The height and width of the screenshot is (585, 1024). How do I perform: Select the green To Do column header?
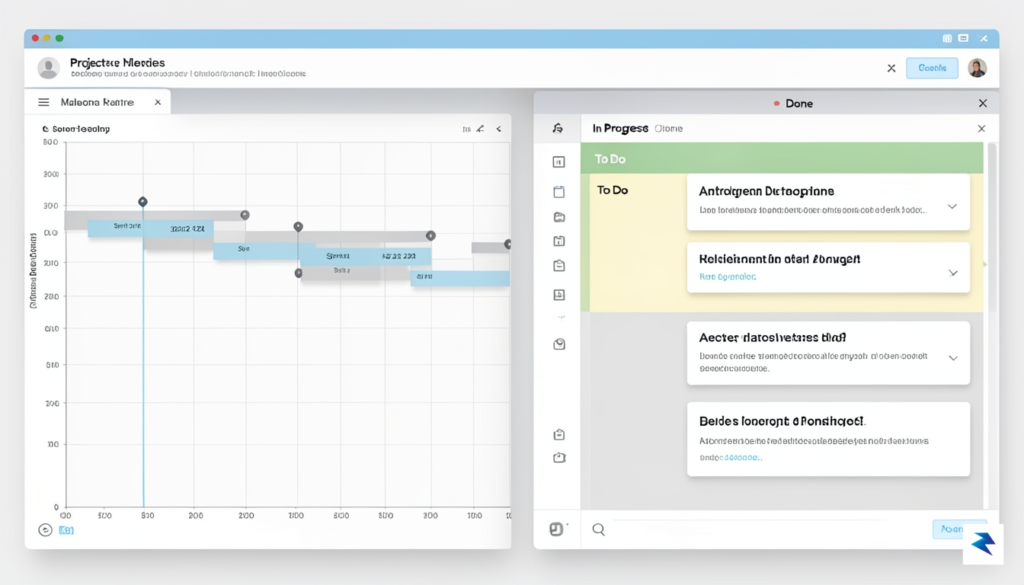pos(782,159)
